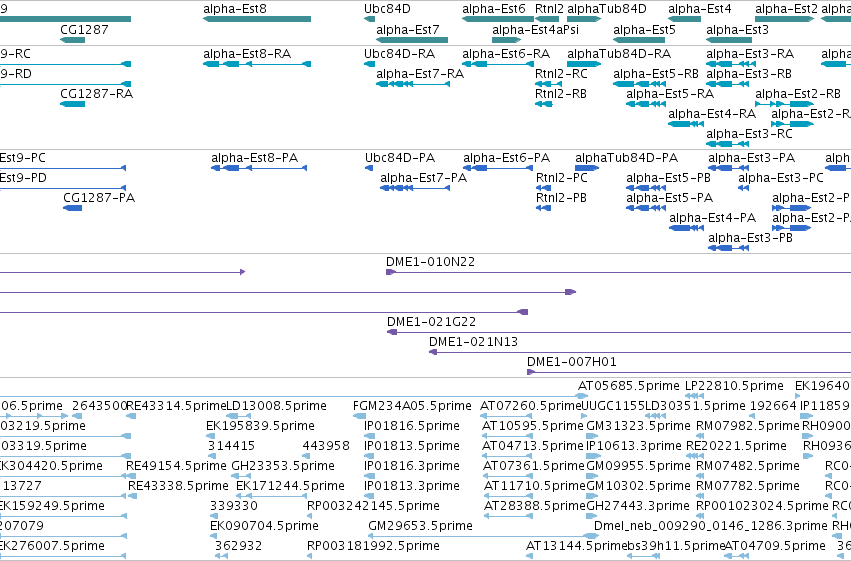Viewport: 851px width, 561px height.
Task: Click the alpha-Est6 gene bar
Action: point(498,19)
